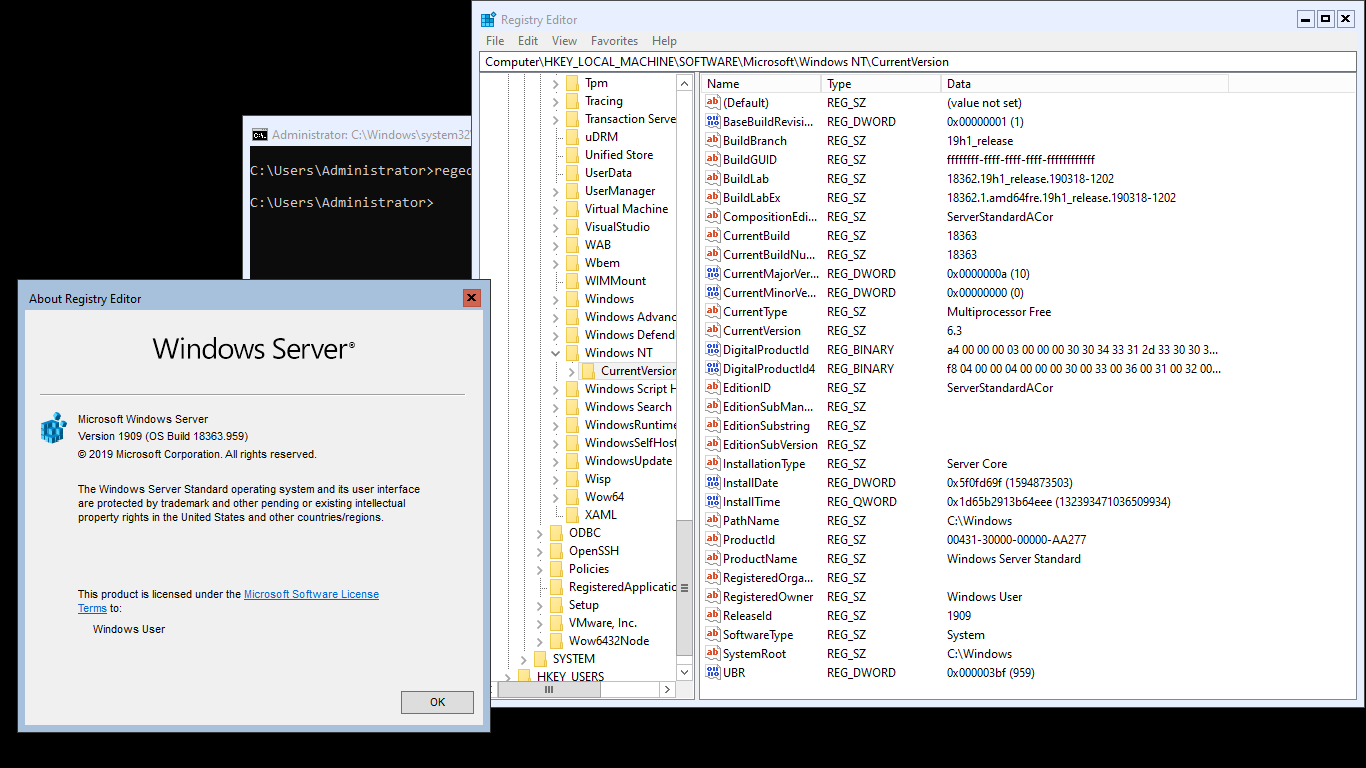
Task: Expand the CurrentVersion key in the tree
Action: [572, 371]
